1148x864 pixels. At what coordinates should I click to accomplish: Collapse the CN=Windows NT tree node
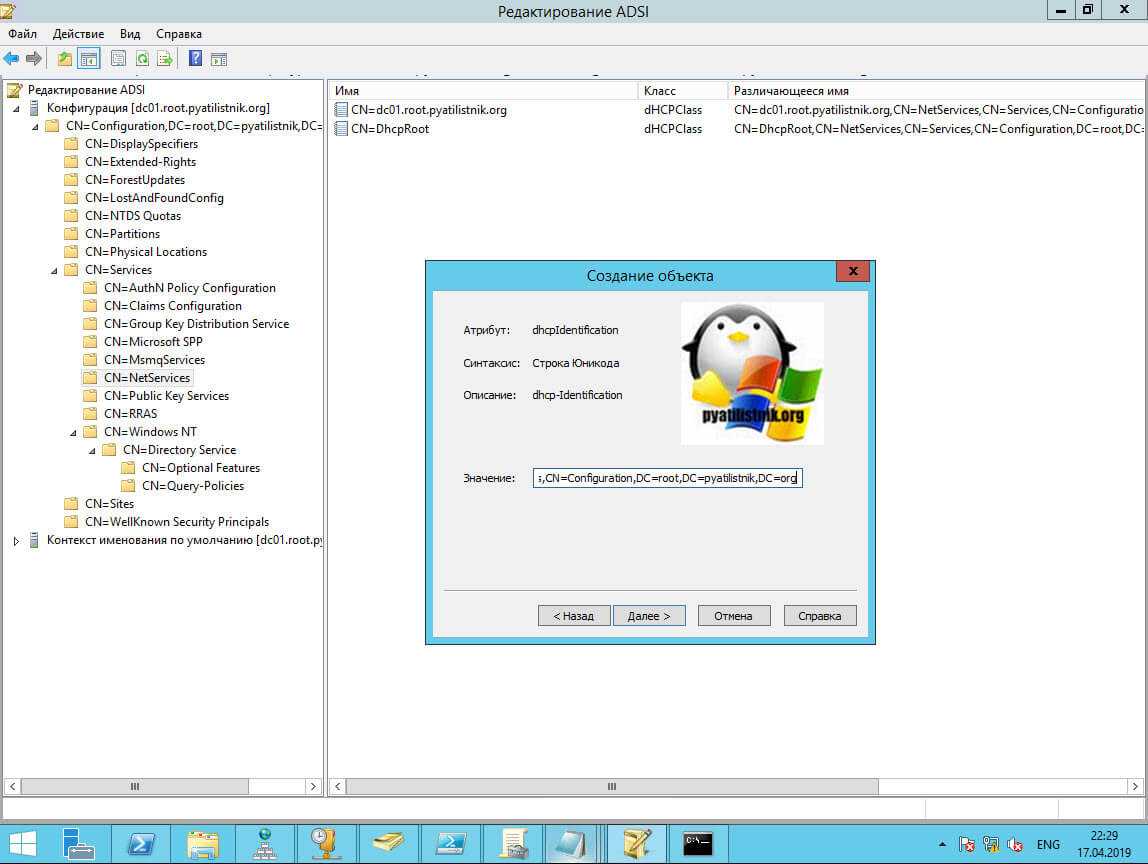[73, 432]
